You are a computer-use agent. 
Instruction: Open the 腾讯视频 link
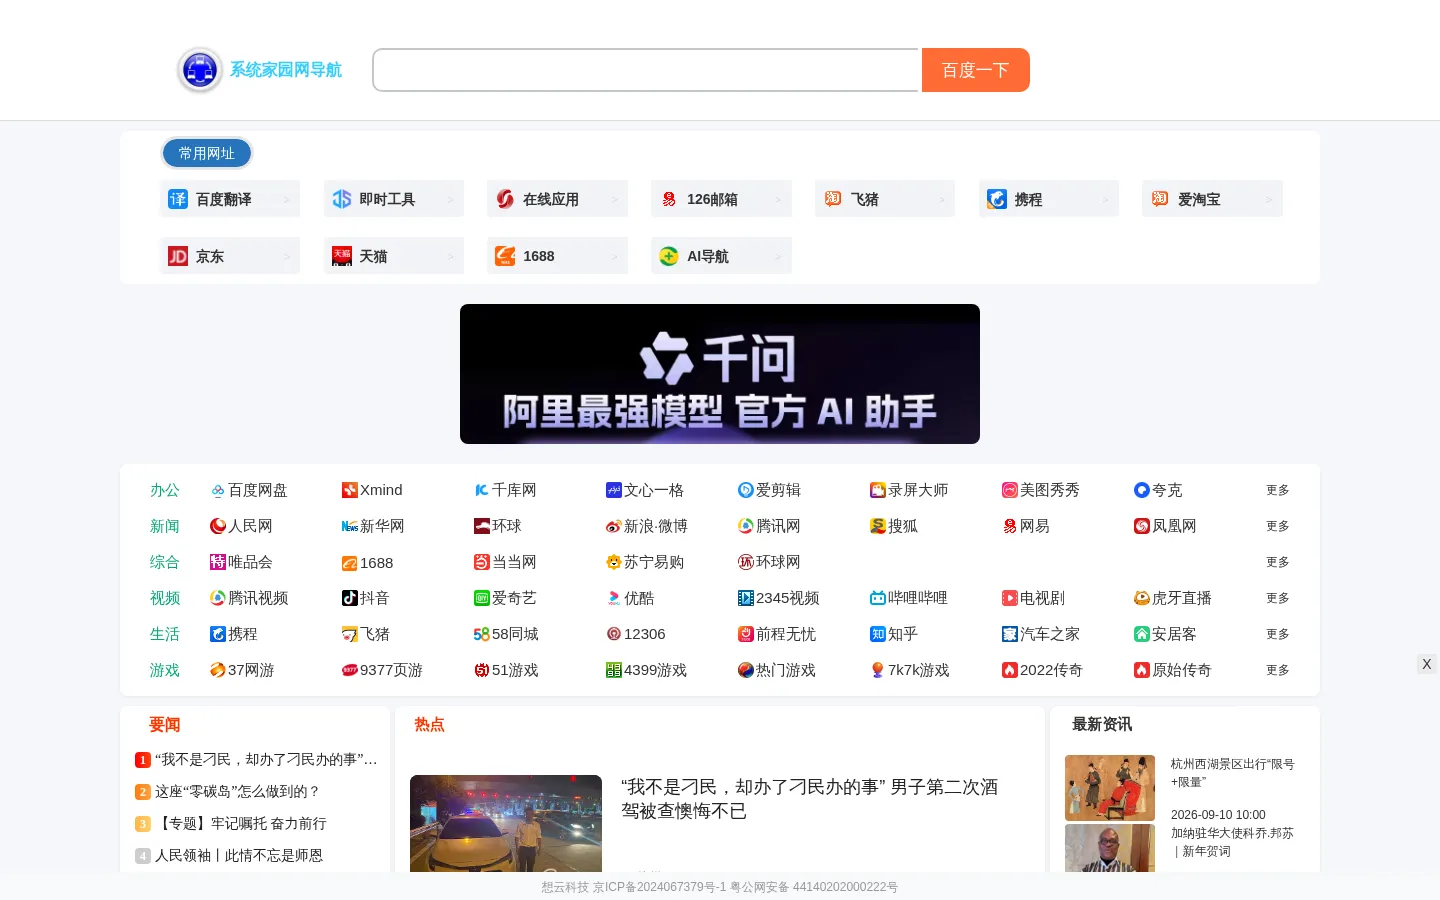[x=249, y=598]
